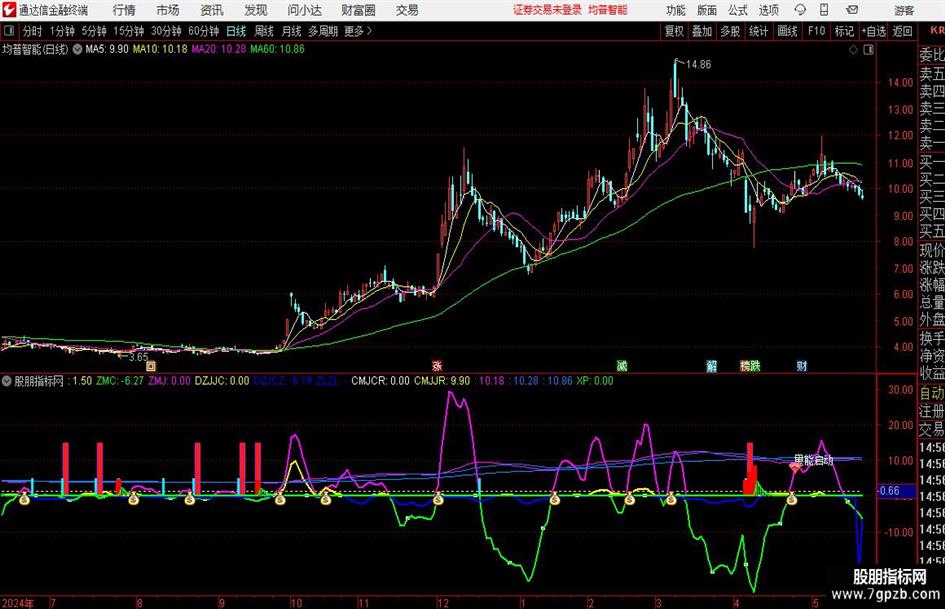Viewport: 945px width, 609px height.
Task: Open the 功能 menu
Action: [676, 10]
